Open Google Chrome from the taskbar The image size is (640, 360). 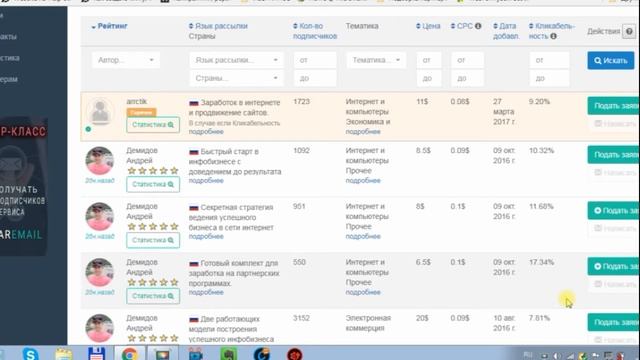point(129,354)
